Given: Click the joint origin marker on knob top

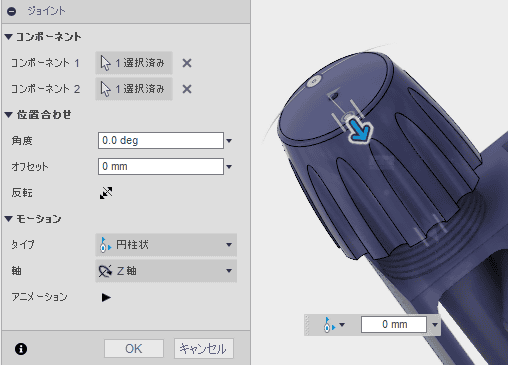Looking at the screenshot, I should (x=314, y=81).
